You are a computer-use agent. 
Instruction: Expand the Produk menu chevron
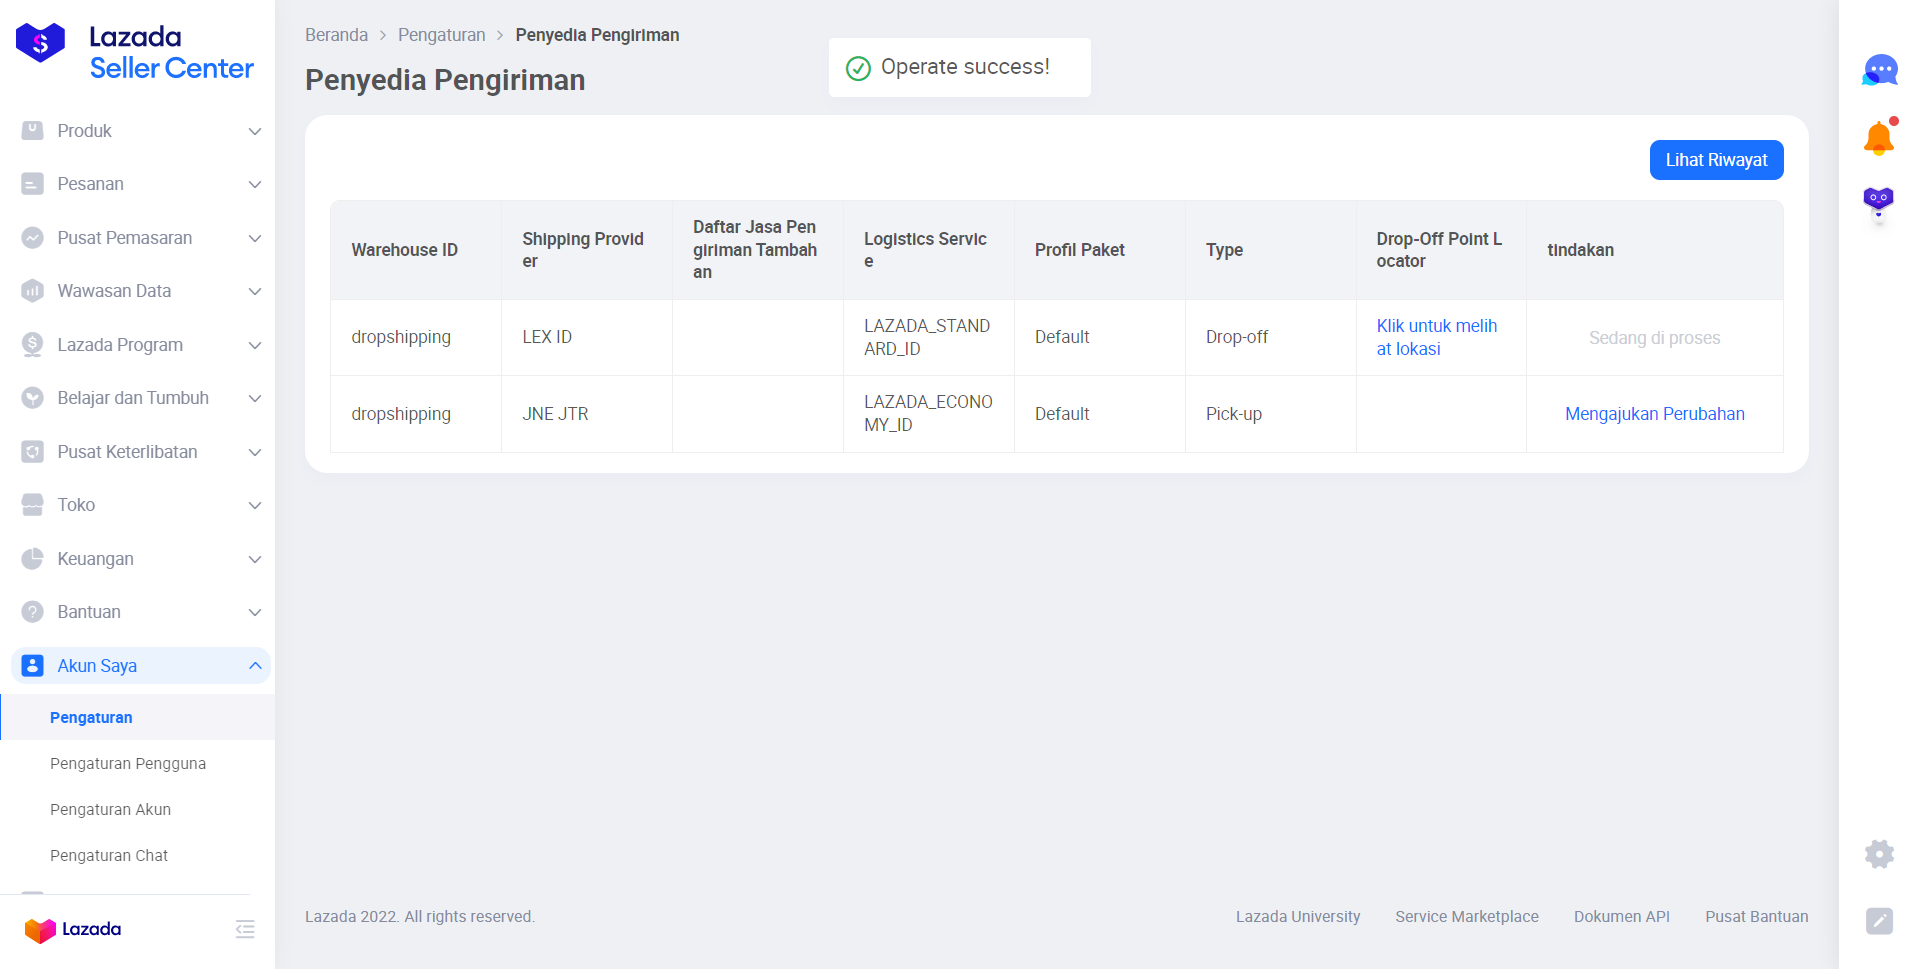(255, 131)
